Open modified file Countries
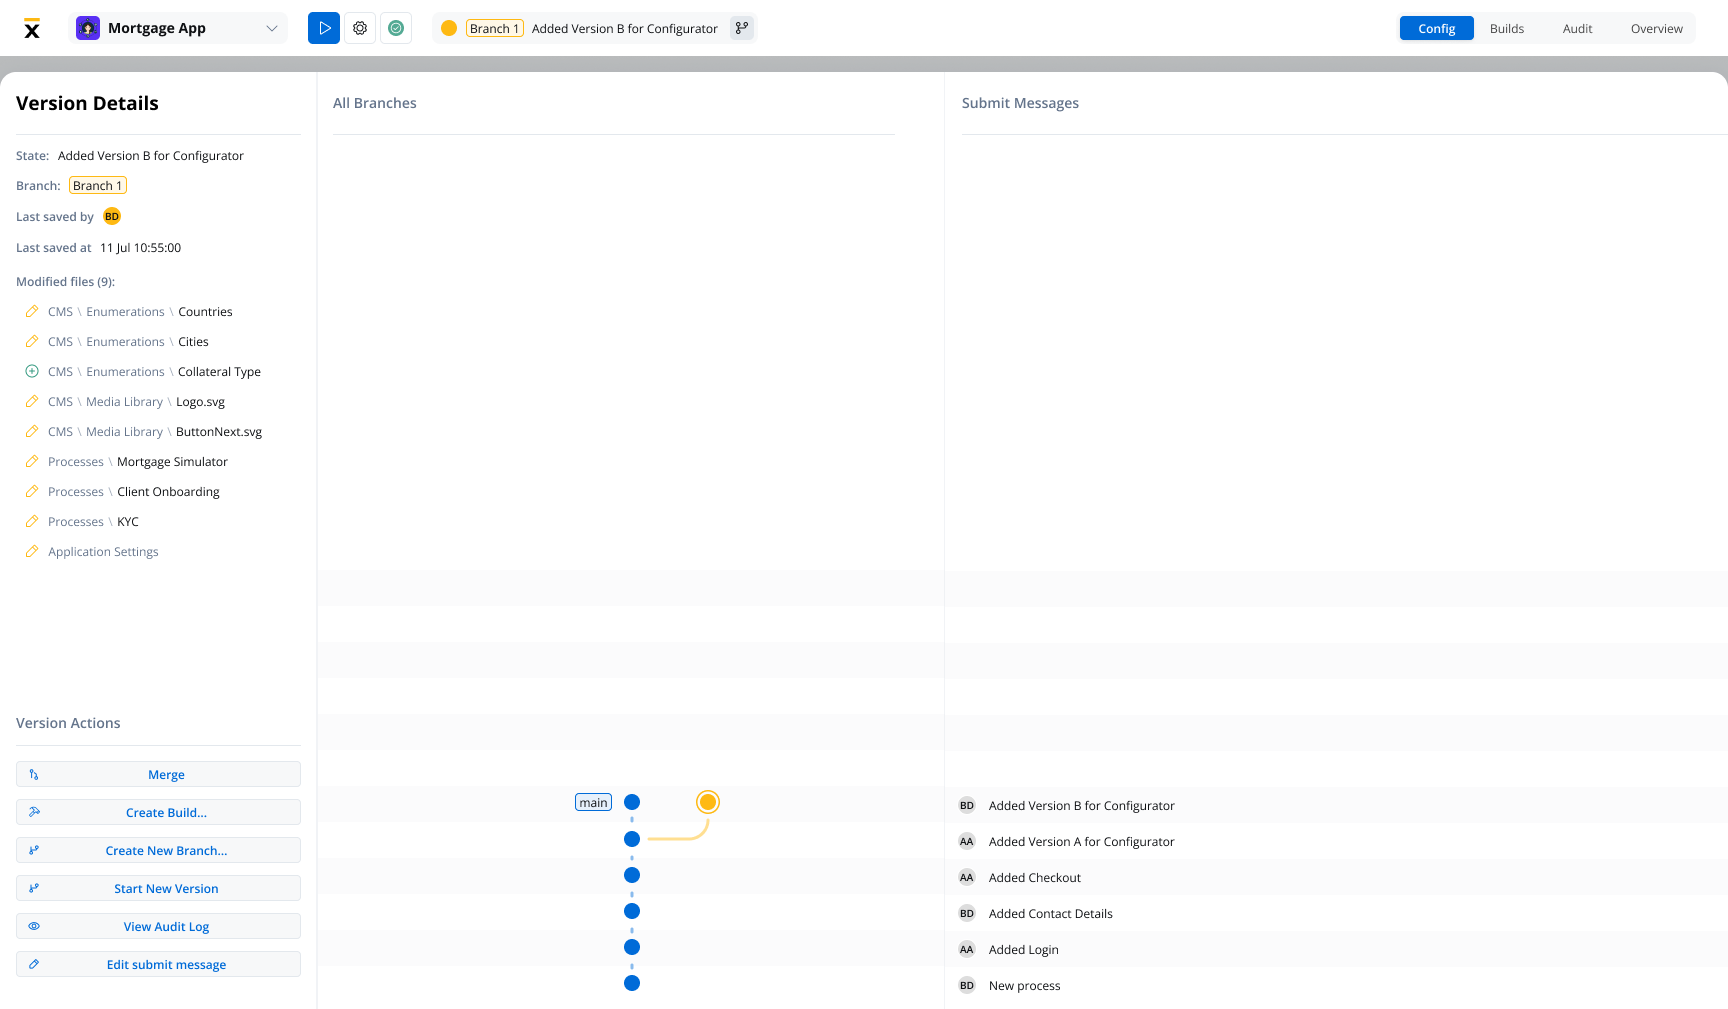Image resolution: width=1728 pixels, height=1009 pixels. [x=205, y=312]
